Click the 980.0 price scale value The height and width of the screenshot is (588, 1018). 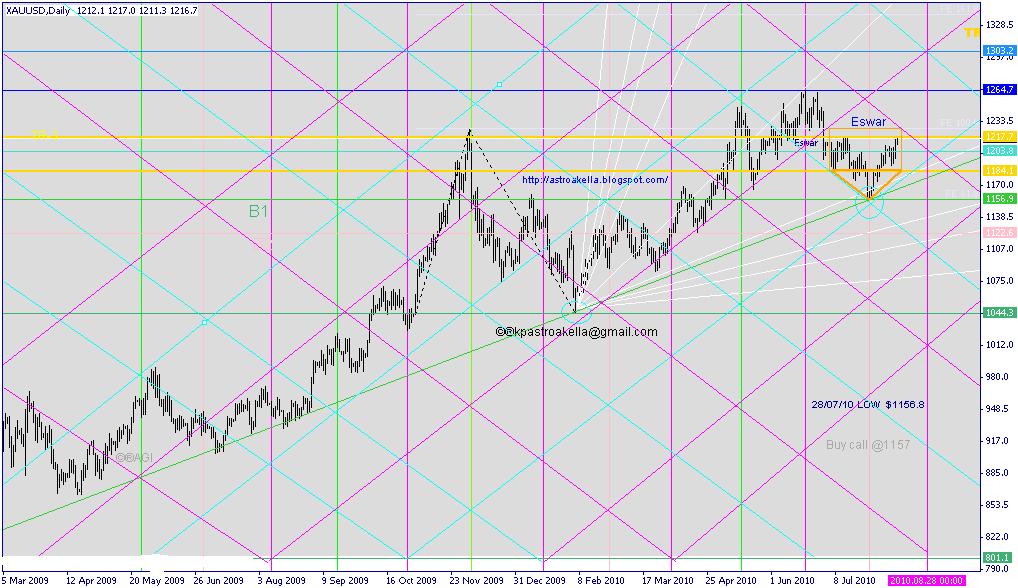click(997, 377)
